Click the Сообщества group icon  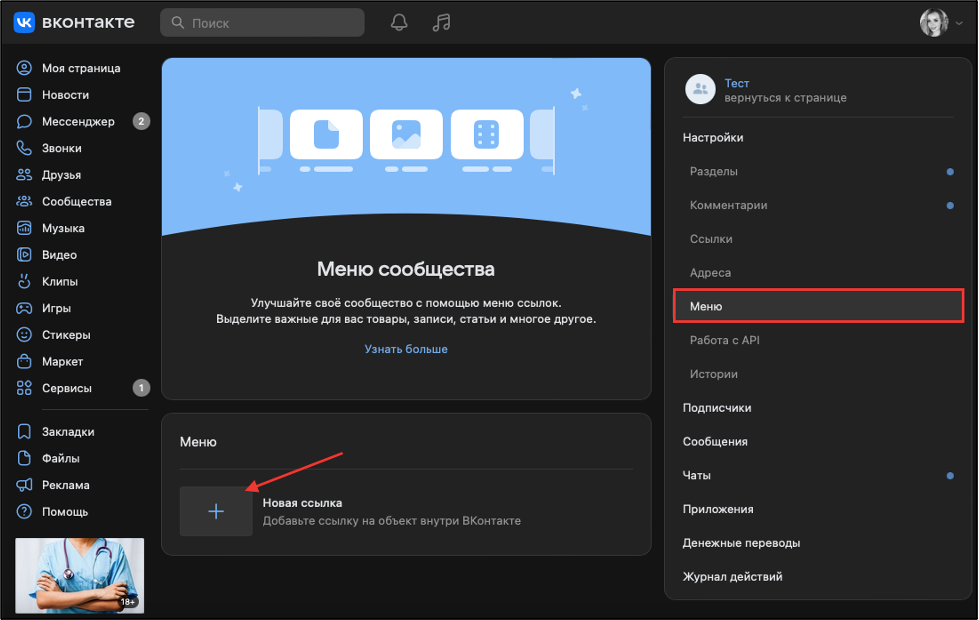point(24,202)
